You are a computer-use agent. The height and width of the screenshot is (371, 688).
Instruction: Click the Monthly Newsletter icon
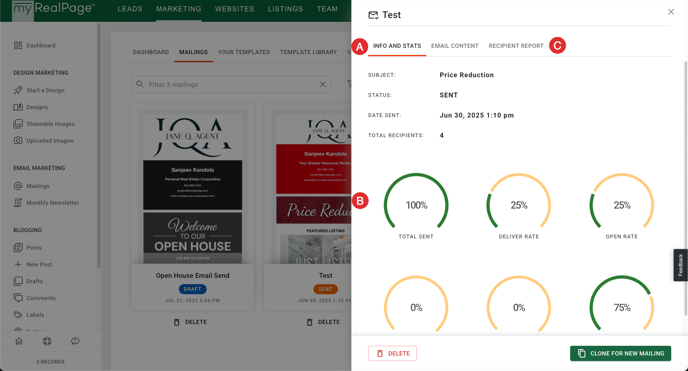[x=18, y=203]
